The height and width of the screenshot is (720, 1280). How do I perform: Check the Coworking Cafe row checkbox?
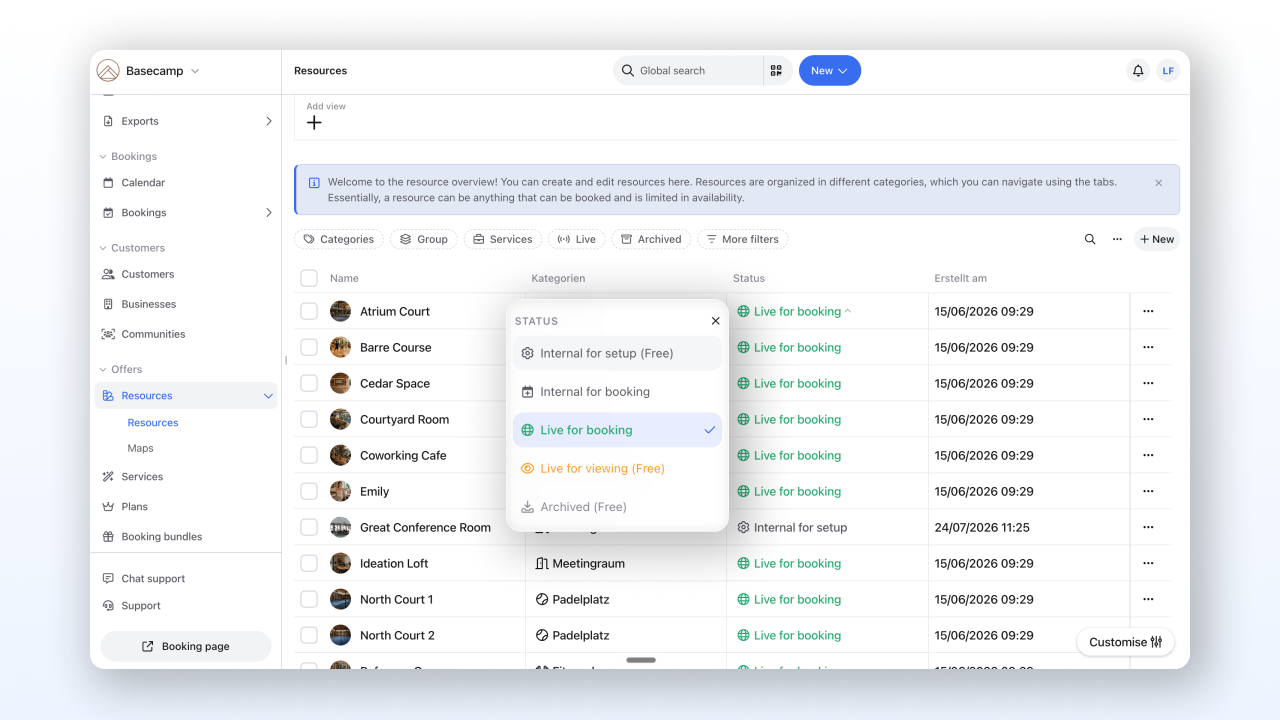pyautogui.click(x=309, y=455)
